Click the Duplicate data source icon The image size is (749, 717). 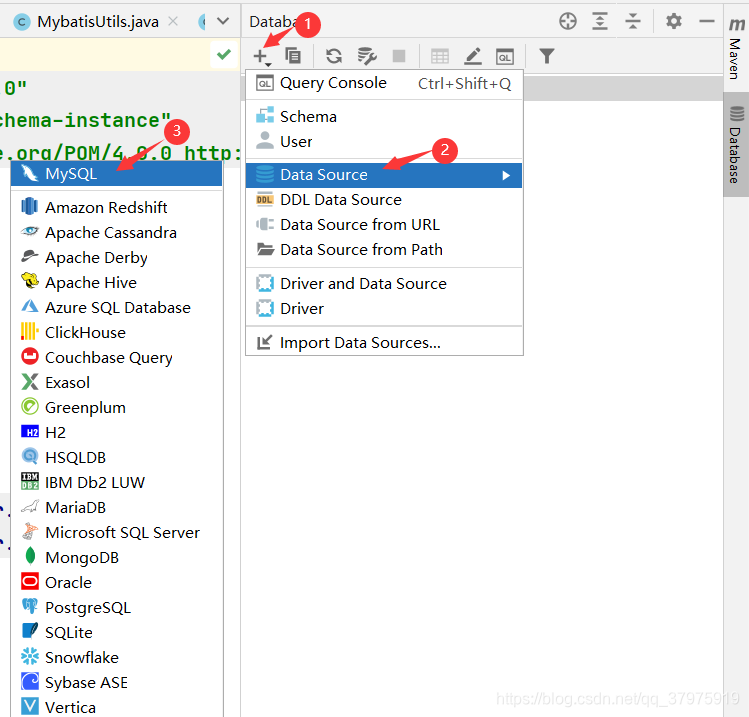(293, 56)
